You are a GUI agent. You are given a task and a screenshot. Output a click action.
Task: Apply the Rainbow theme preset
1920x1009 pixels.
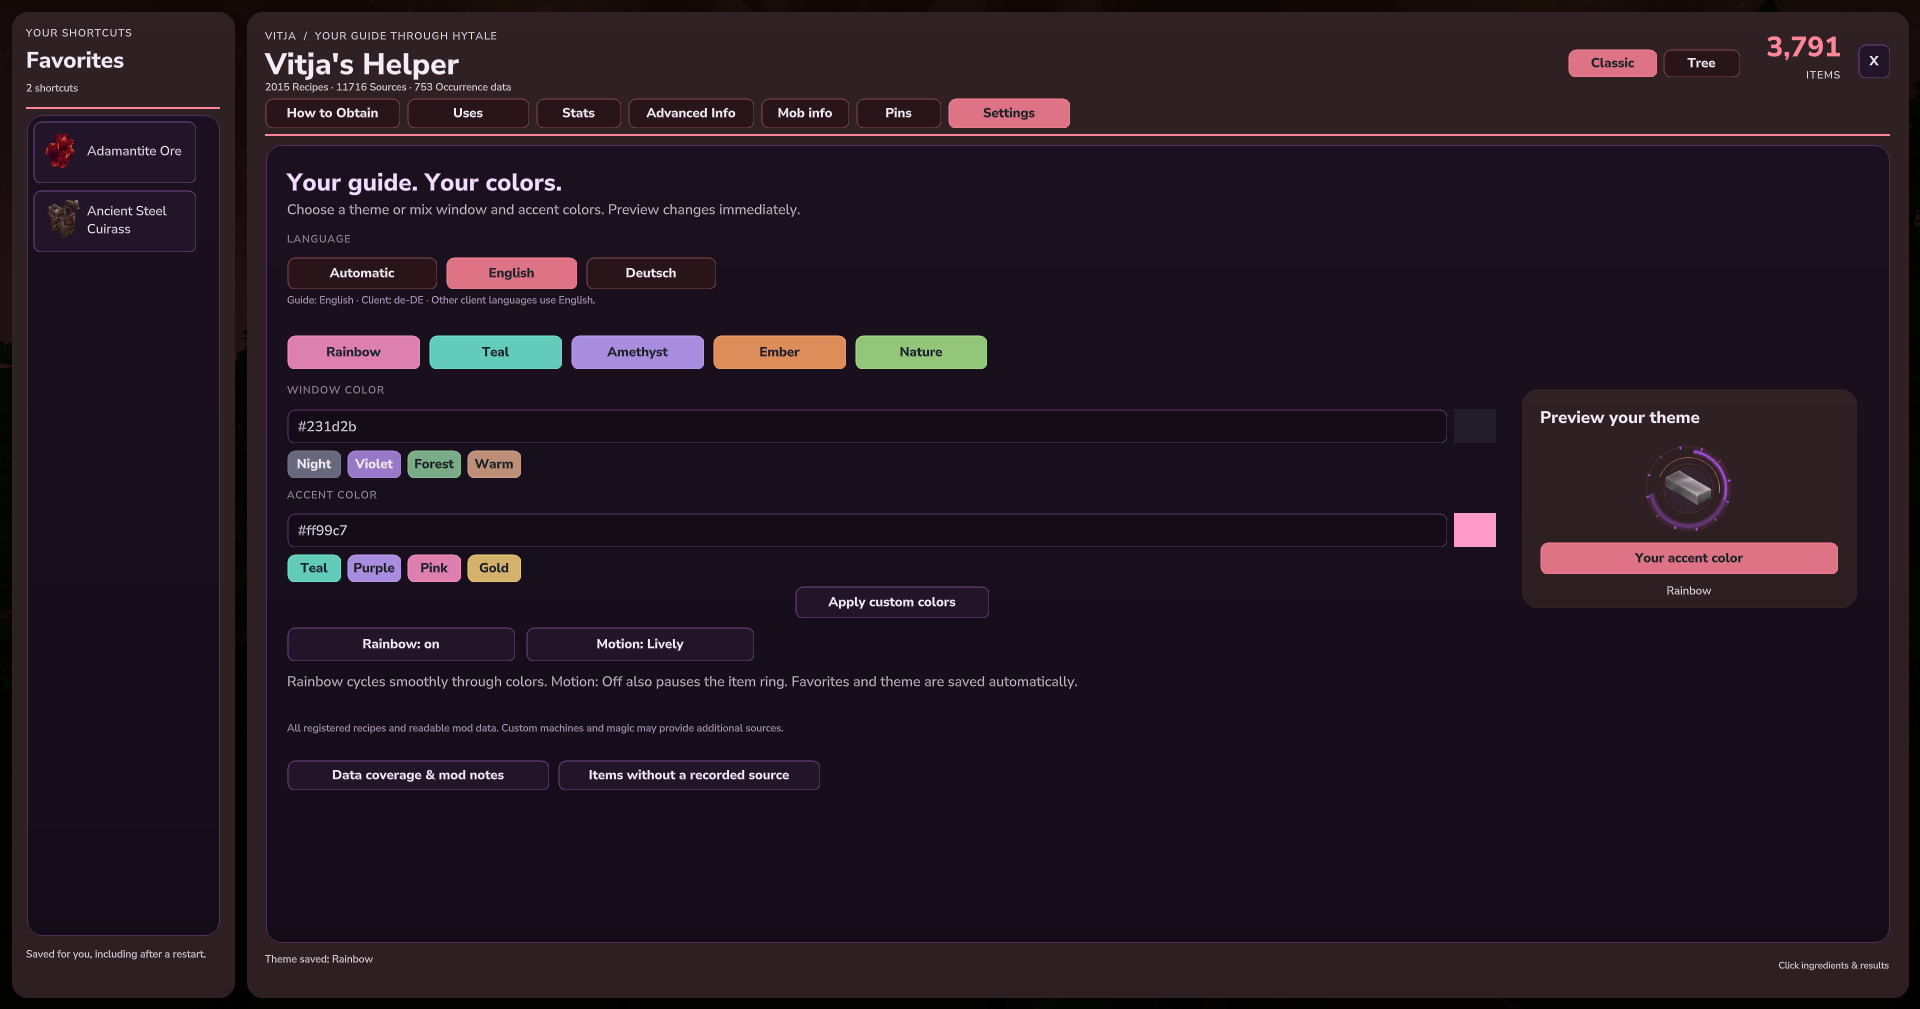pyautogui.click(x=353, y=352)
